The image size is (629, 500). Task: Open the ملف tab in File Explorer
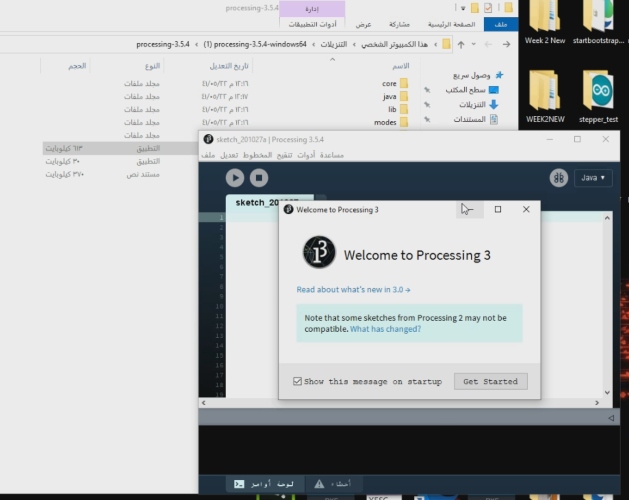[x=501, y=24]
